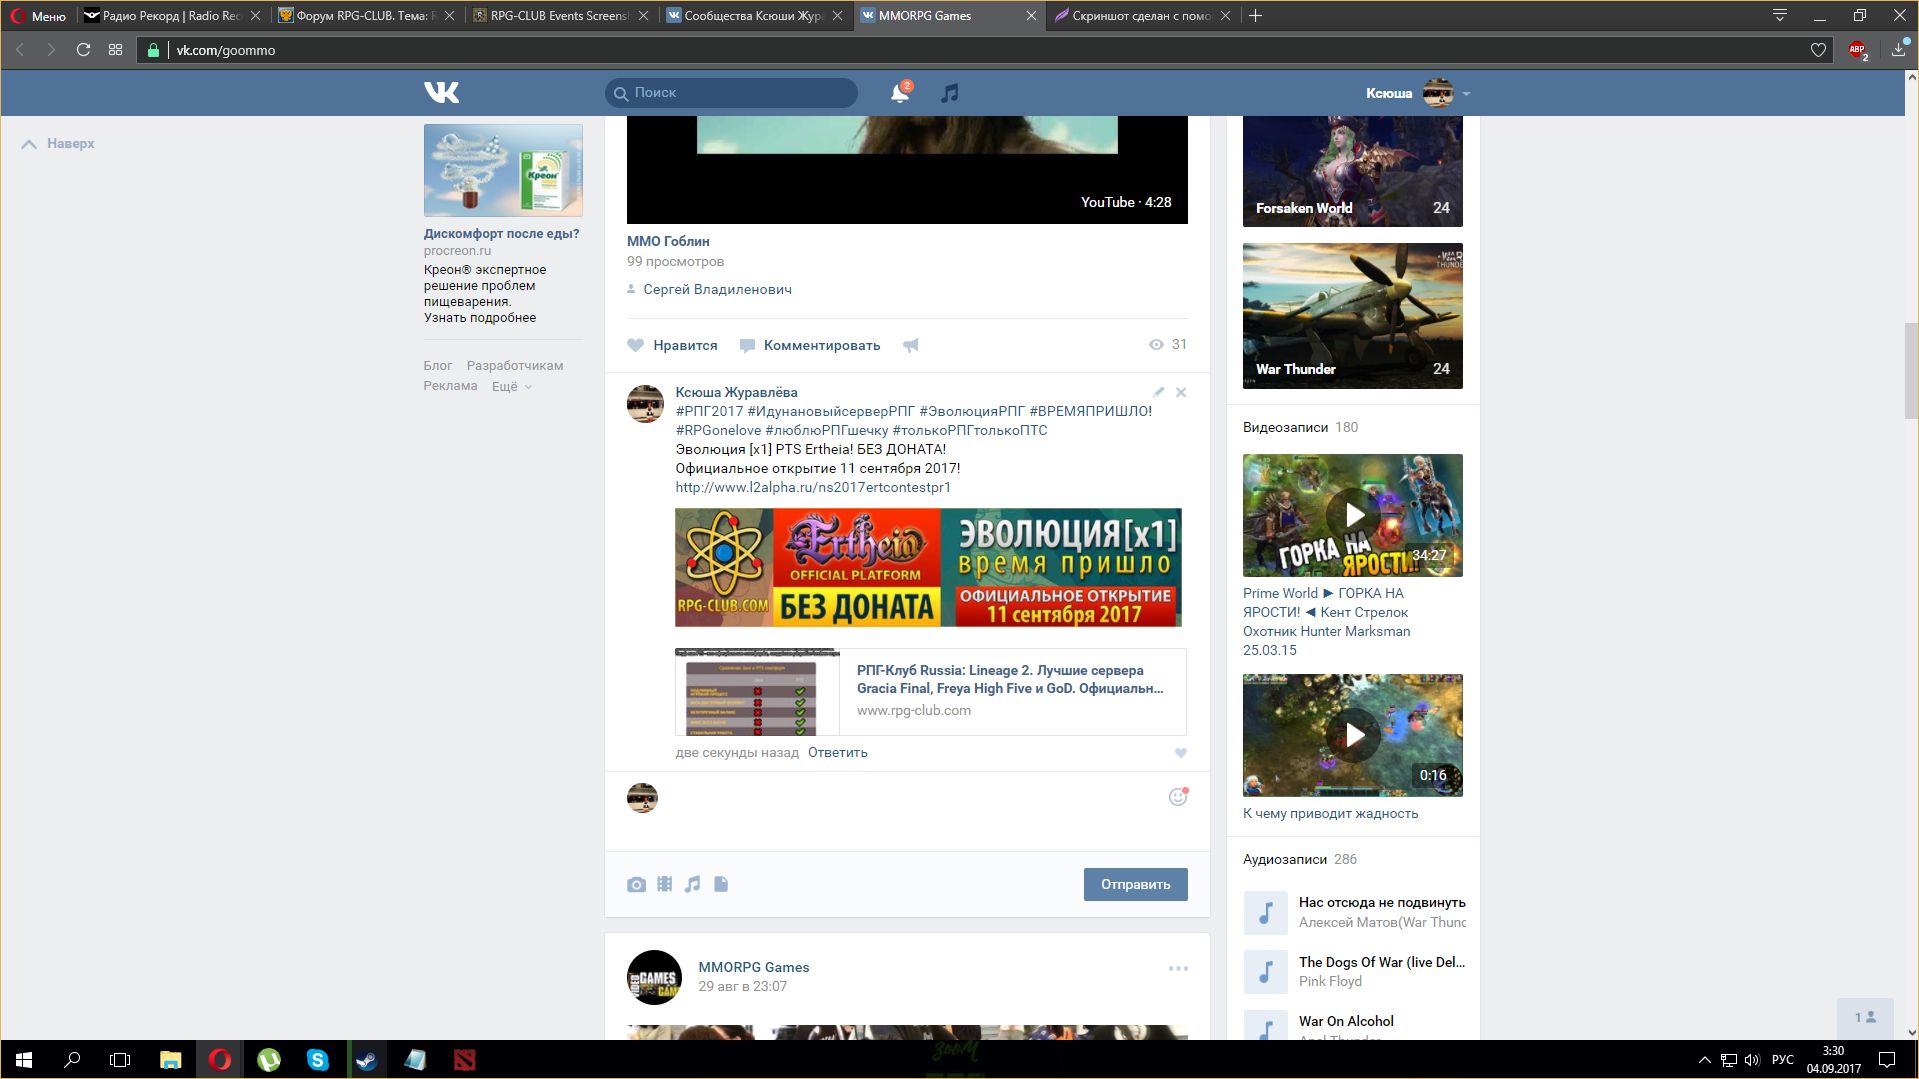Open the РПГ-Клуб Russia link preview

click(930, 692)
